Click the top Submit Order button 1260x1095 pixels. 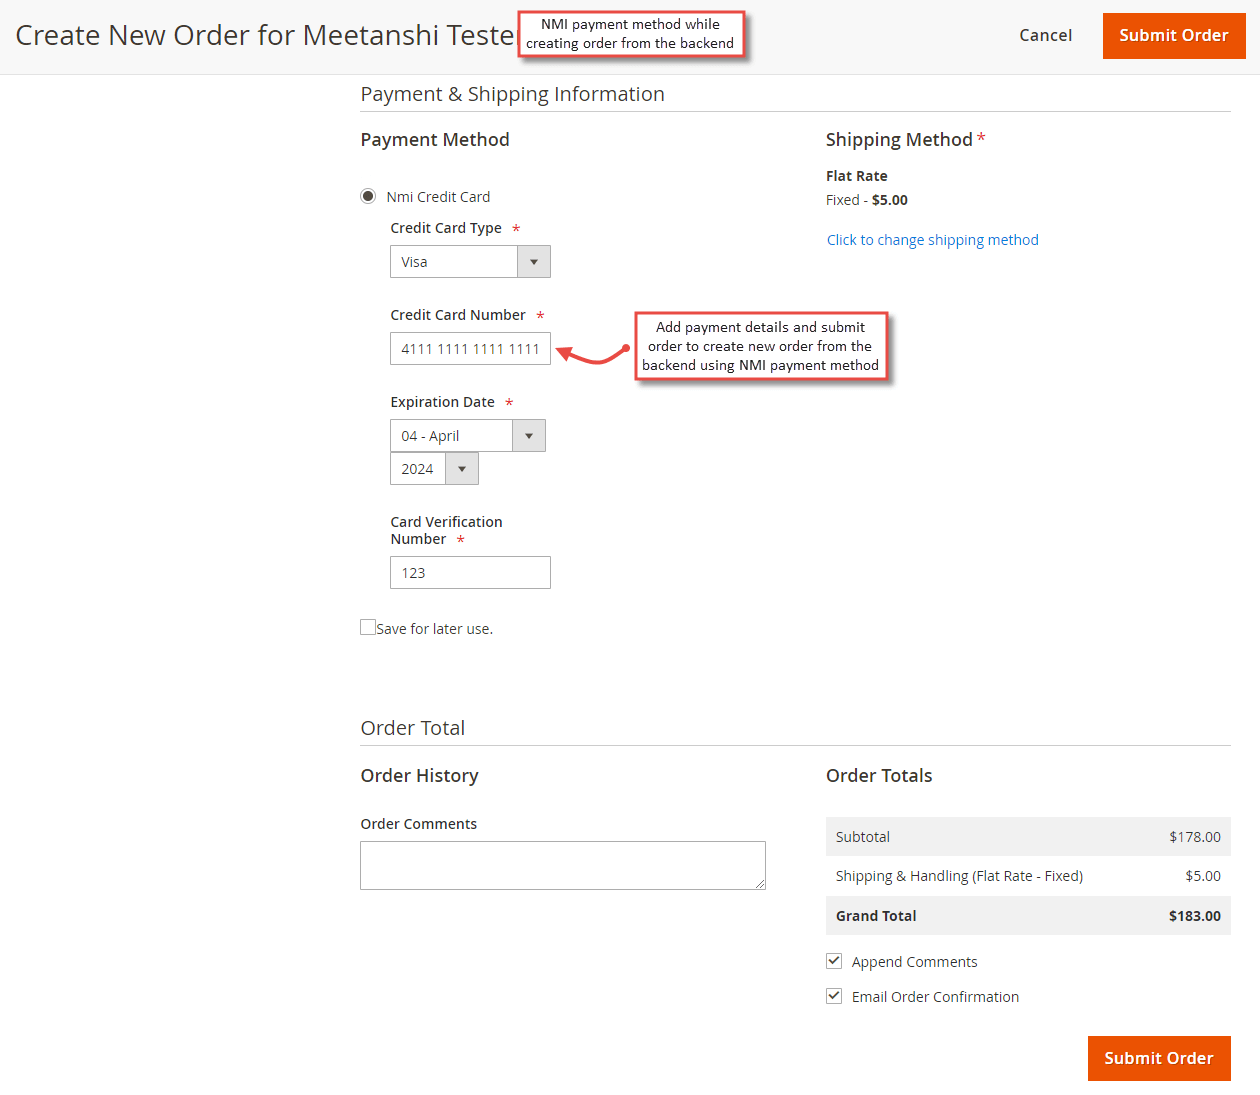tap(1174, 35)
